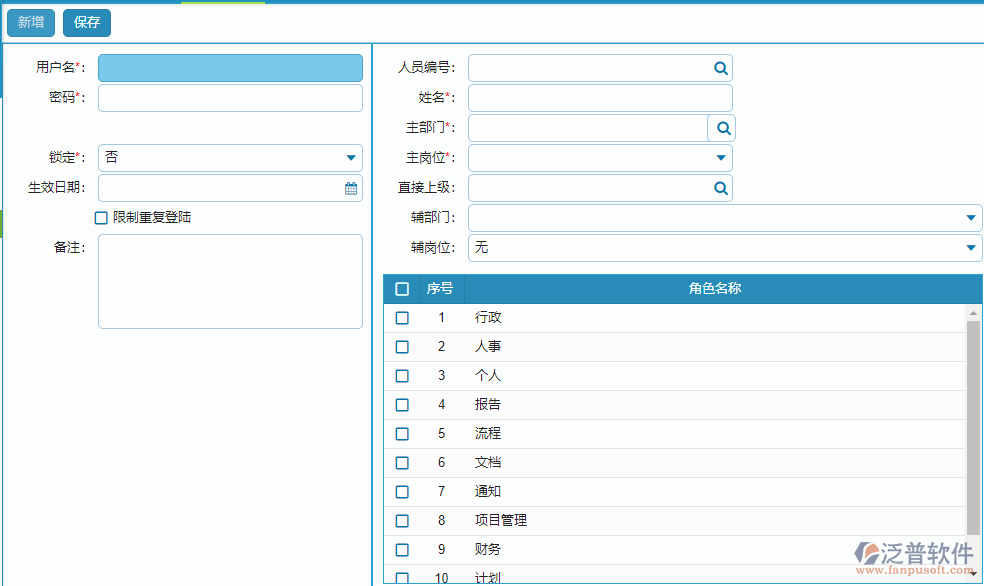Check the 项目管理 role checkbox
The image size is (984, 586).
click(x=402, y=520)
